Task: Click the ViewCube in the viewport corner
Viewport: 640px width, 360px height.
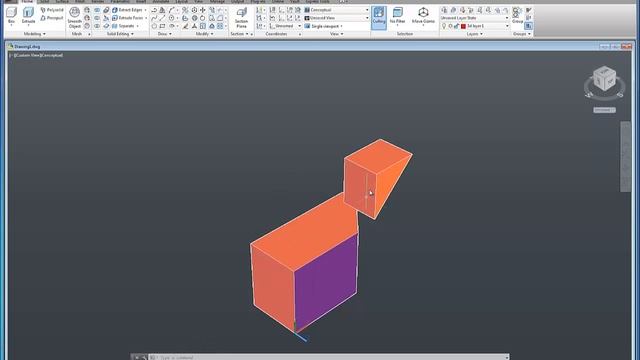Action: point(604,79)
